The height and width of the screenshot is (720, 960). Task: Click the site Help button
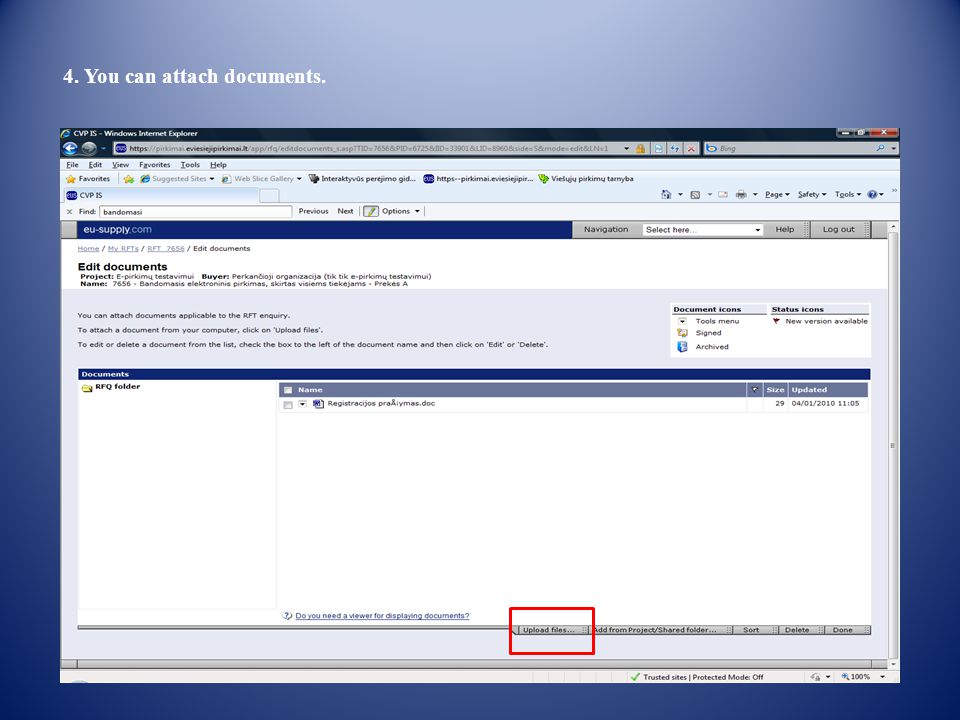pos(785,230)
